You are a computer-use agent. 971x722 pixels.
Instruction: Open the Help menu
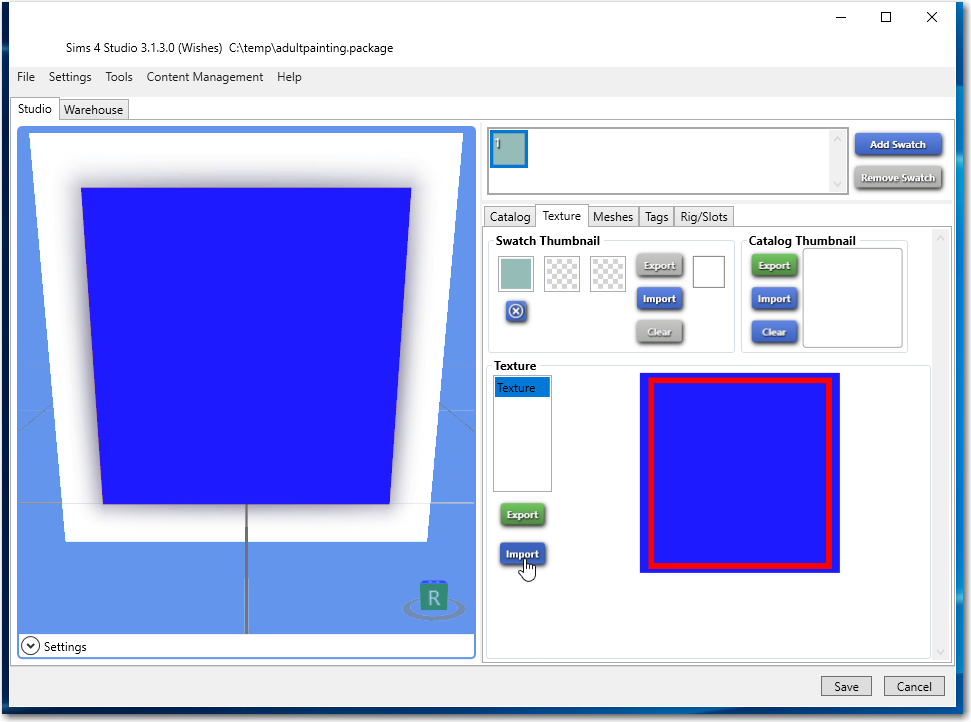[289, 77]
